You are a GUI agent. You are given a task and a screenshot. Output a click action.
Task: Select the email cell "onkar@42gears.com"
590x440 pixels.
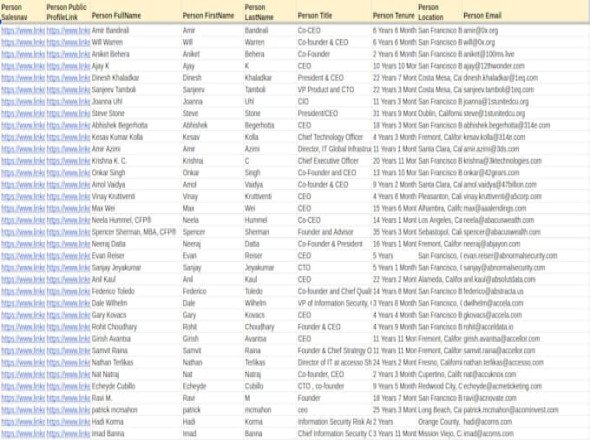click(x=491, y=173)
